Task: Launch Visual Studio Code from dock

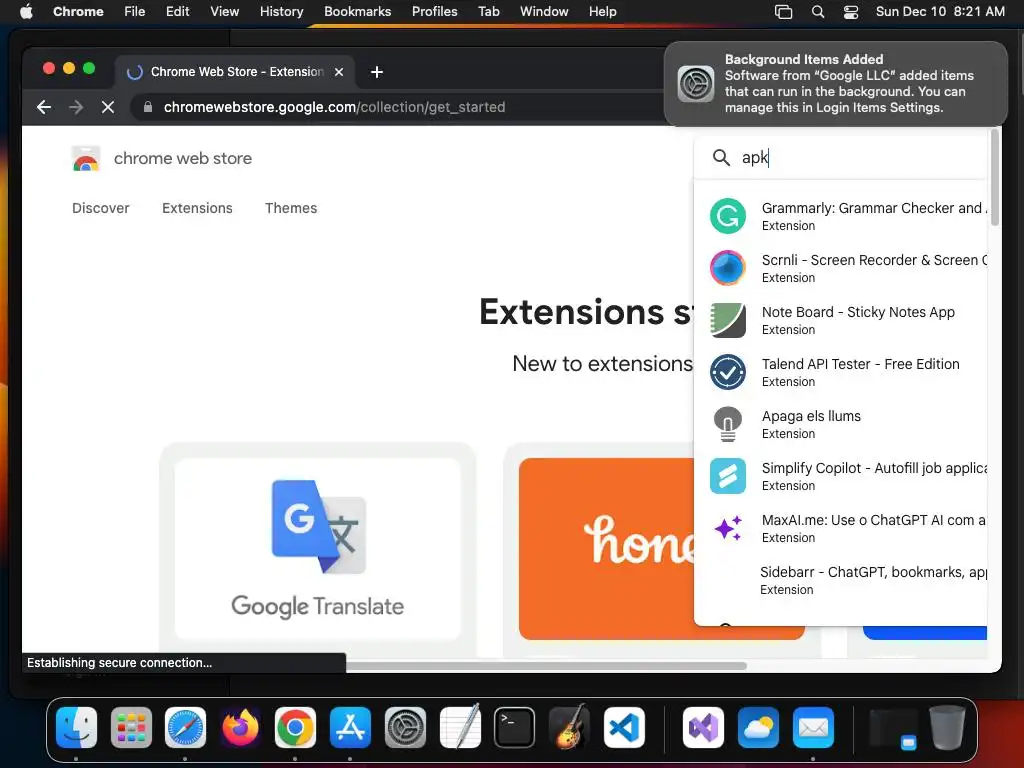Action: pos(624,727)
